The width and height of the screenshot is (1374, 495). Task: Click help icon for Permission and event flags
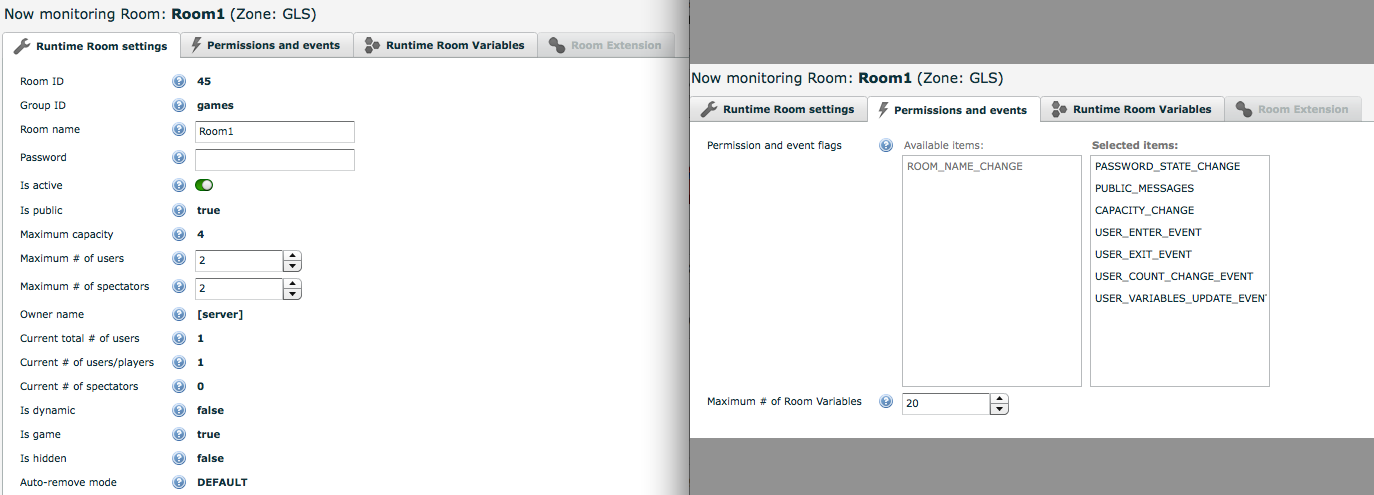point(886,146)
